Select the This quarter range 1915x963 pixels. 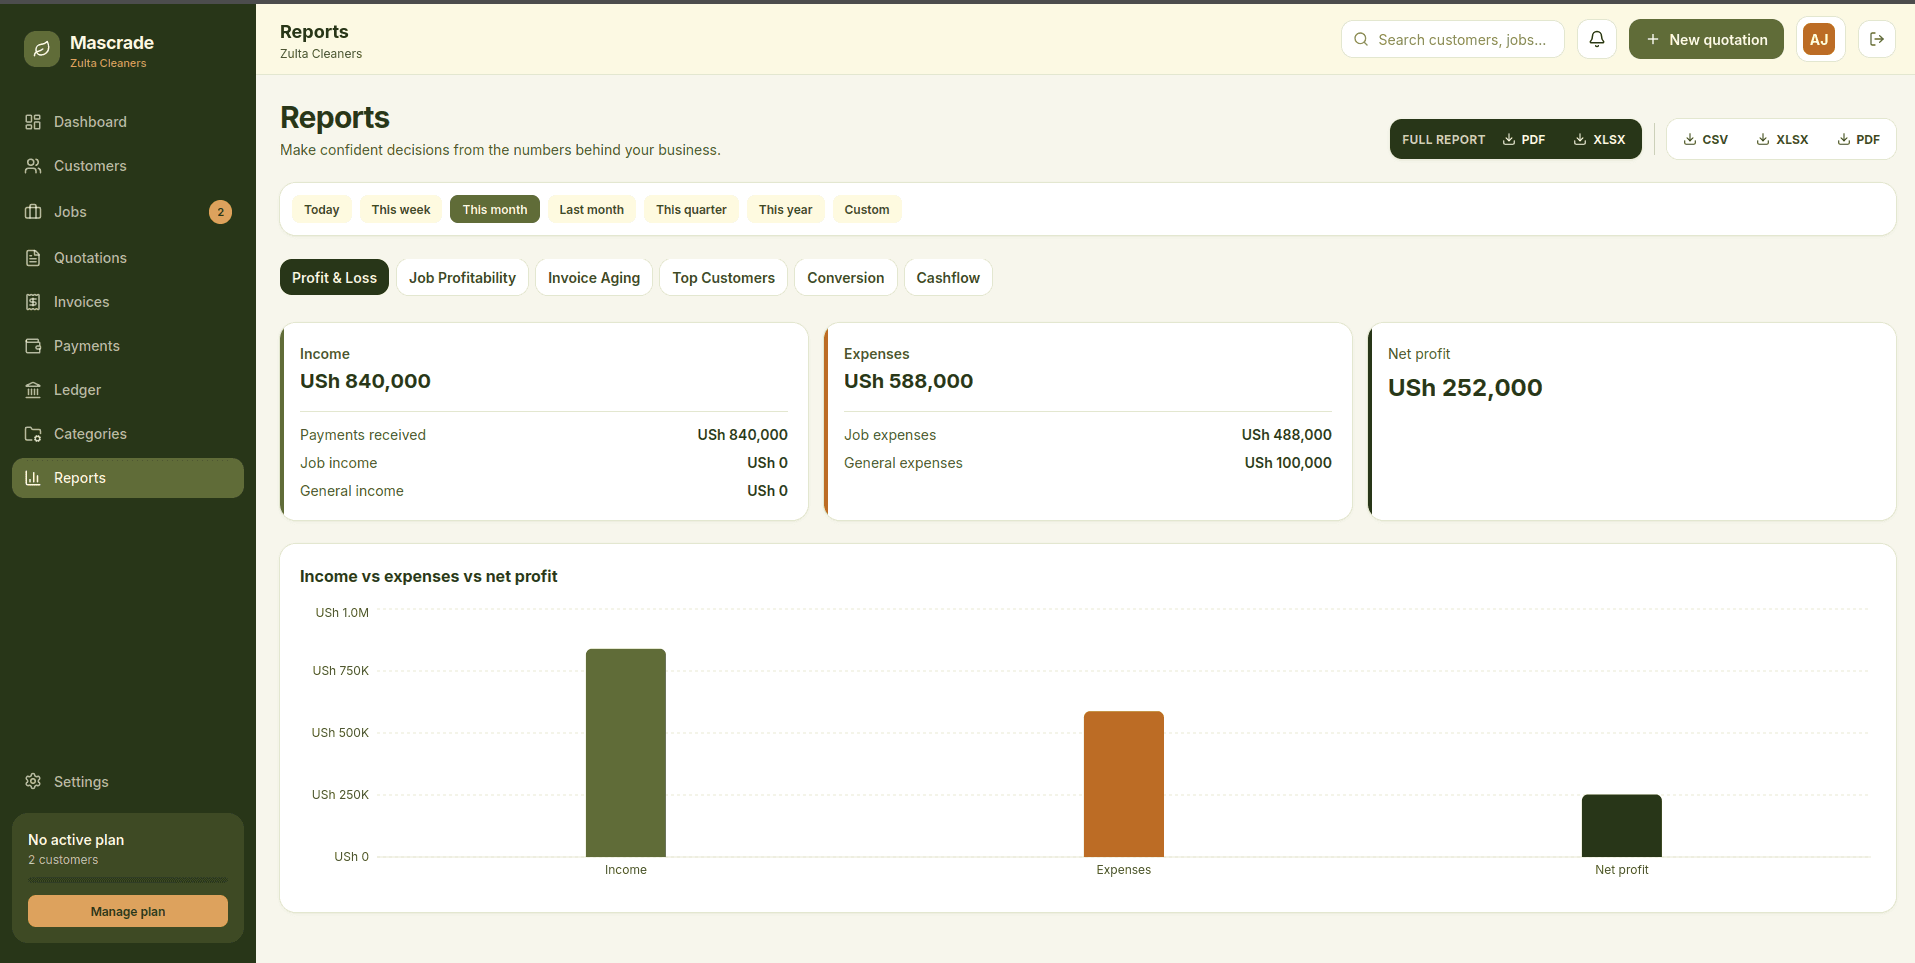point(691,209)
